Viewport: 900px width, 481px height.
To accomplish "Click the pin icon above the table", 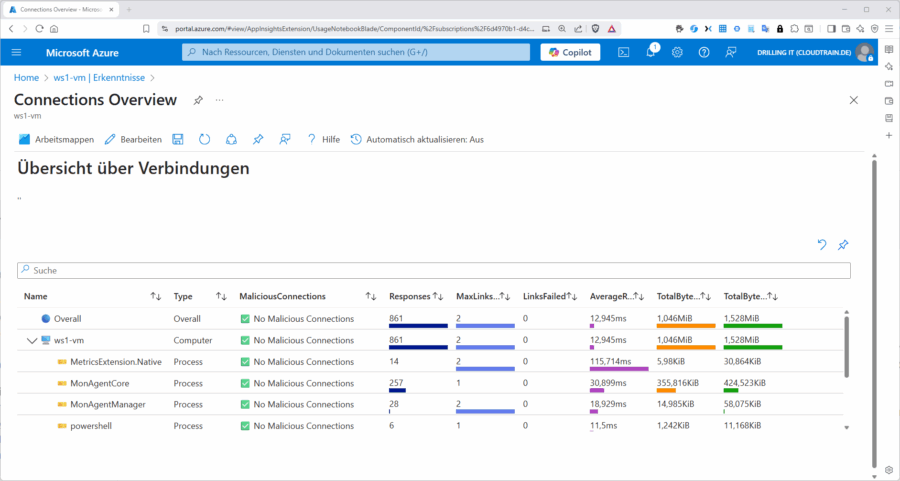I will pos(843,245).
